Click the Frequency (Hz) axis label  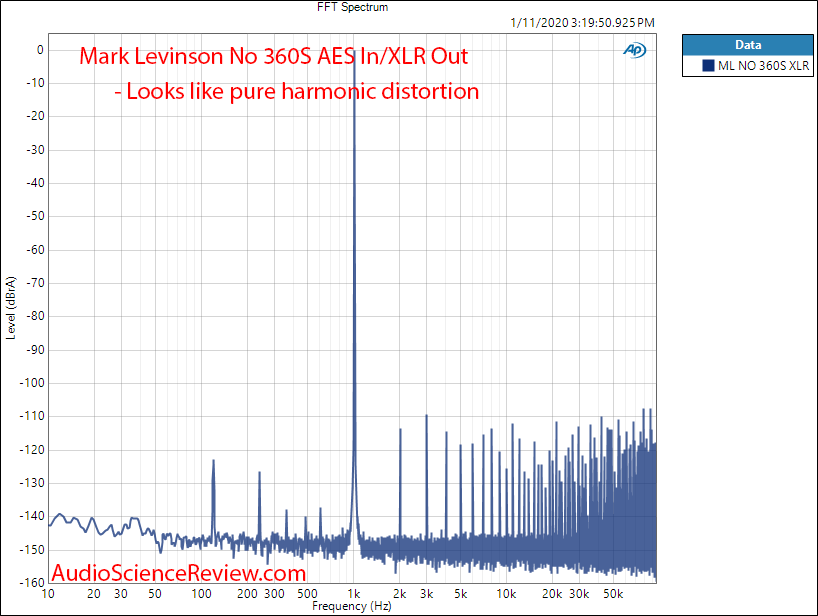click(352, 606)
